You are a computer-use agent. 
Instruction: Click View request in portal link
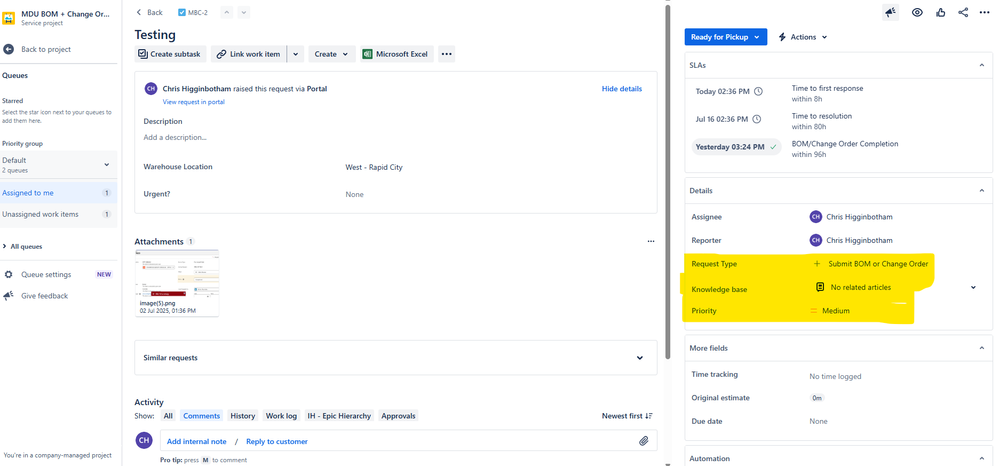coord(194,102)
